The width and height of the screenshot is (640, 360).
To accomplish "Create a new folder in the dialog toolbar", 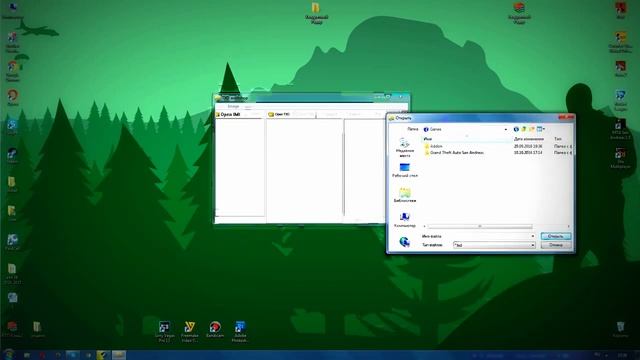I will pos(531,129).
